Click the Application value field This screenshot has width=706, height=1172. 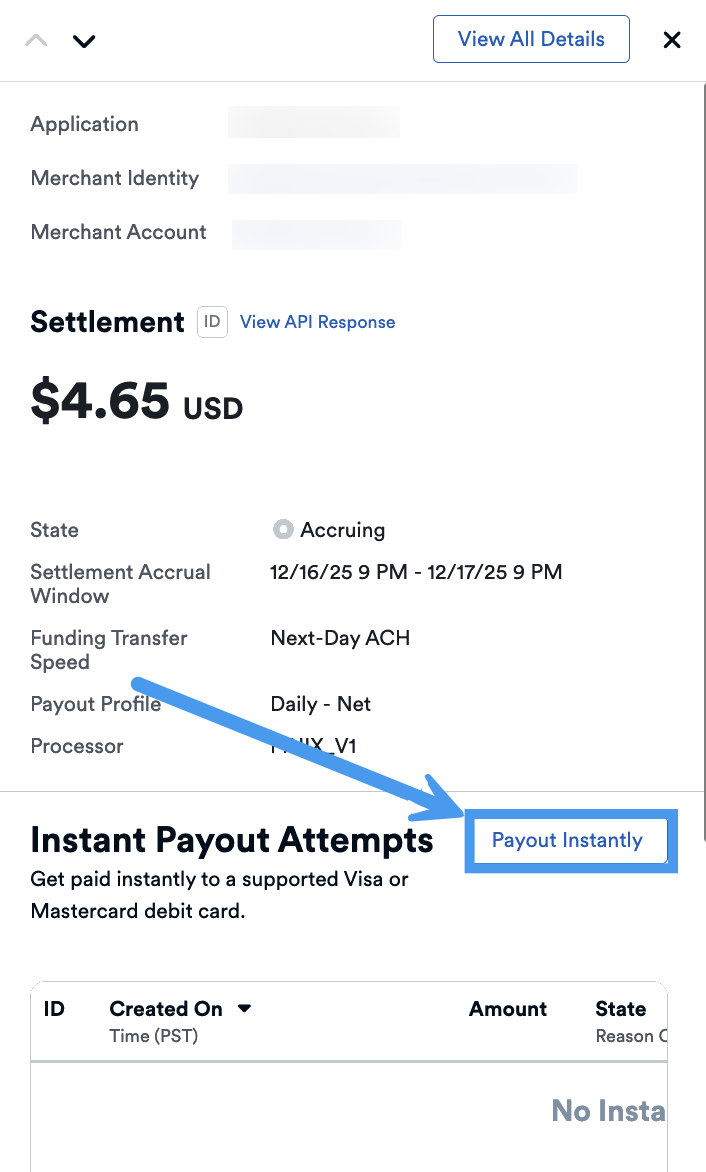[313, 123]
